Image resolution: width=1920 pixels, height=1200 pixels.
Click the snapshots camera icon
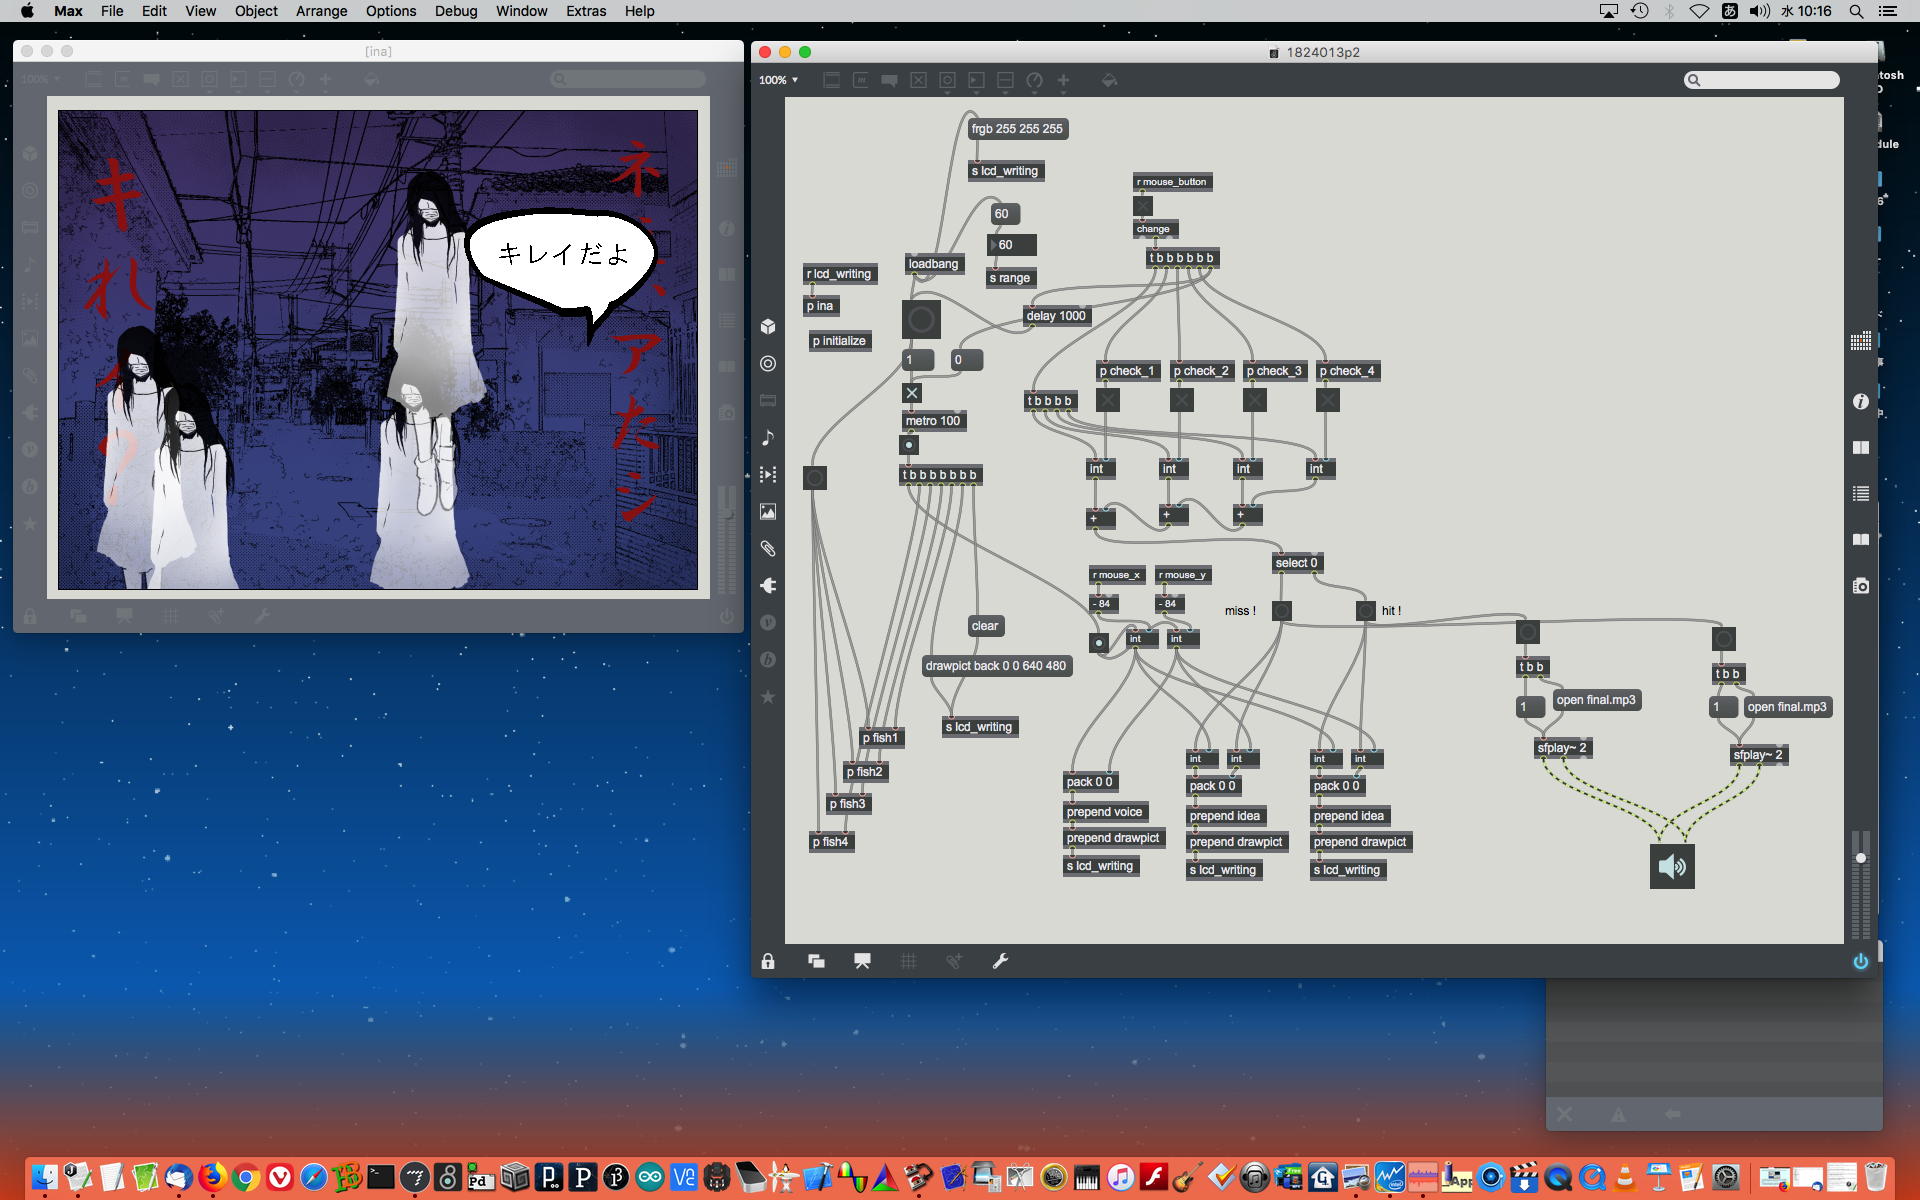(1860, 586)
